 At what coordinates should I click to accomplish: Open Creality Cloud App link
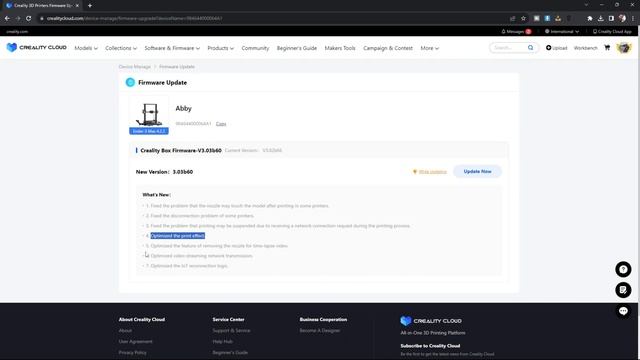coord(612,31)
